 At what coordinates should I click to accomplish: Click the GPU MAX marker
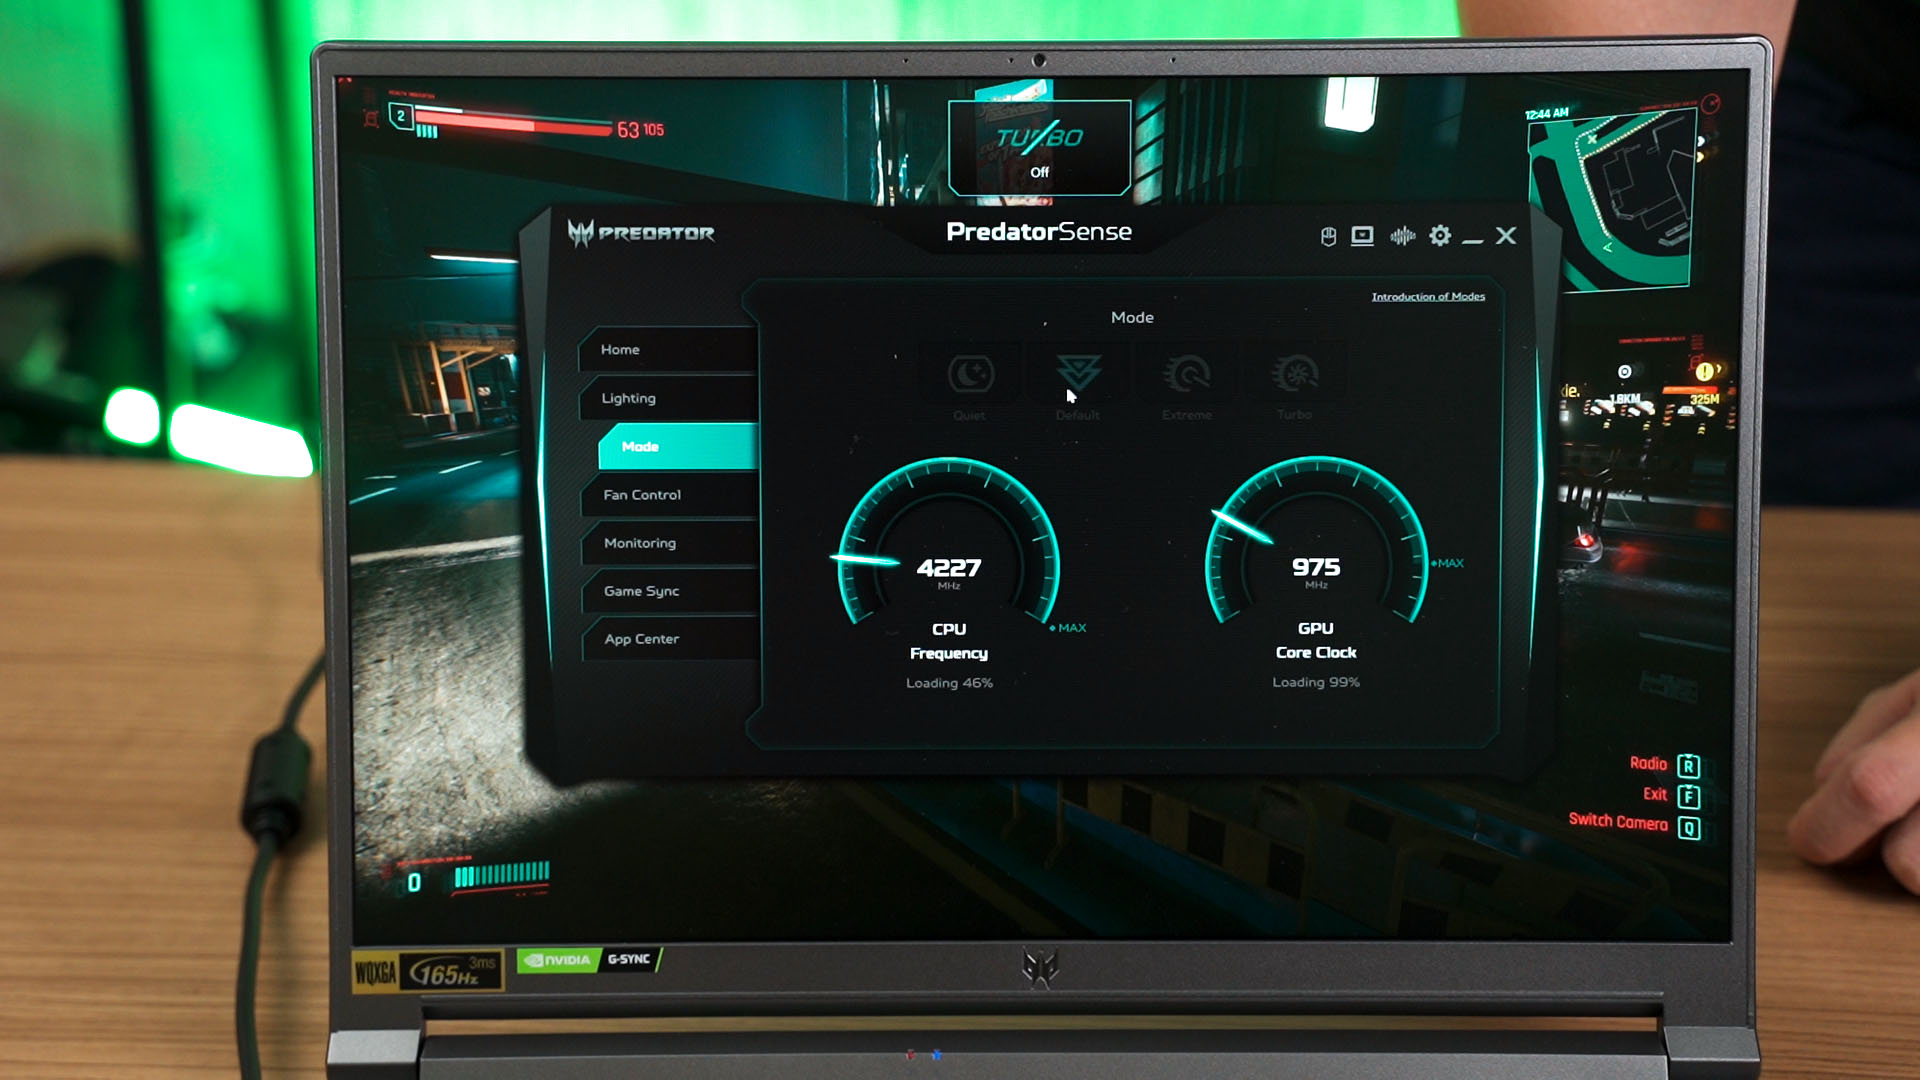(x=1447, y=564)
